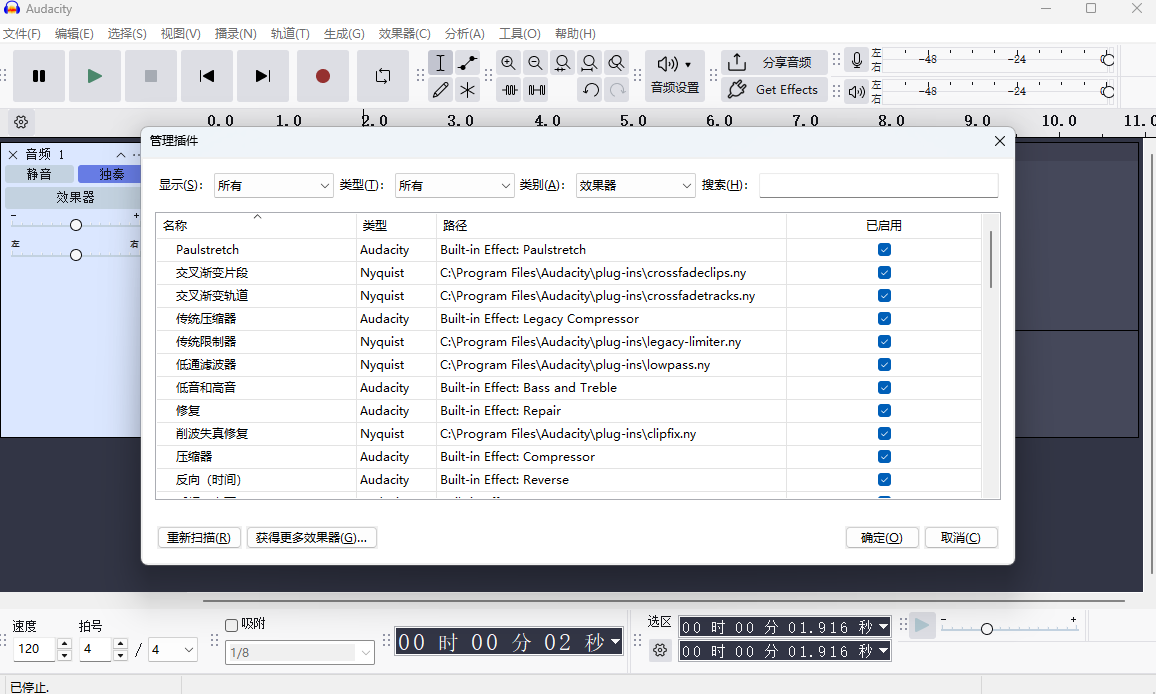Skip to start of project

[x=207, y=76]
